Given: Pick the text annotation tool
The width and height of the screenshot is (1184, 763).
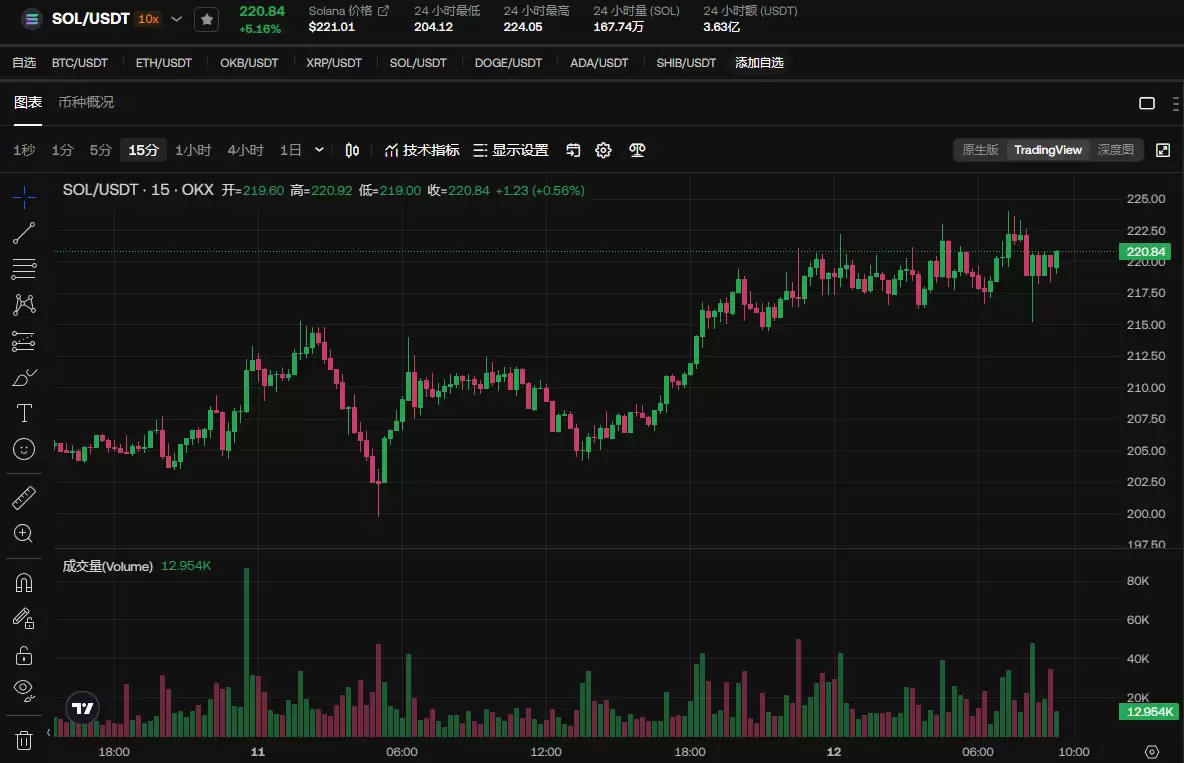Looking at the screenshot, I should (24, 413).
